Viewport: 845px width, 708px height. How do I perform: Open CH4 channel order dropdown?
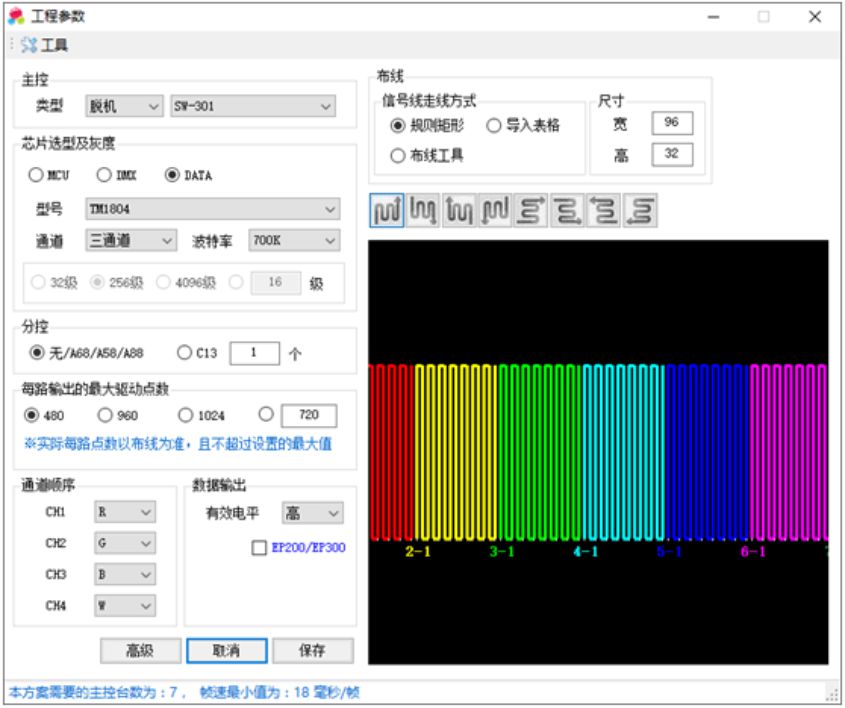tap(125, 606)
